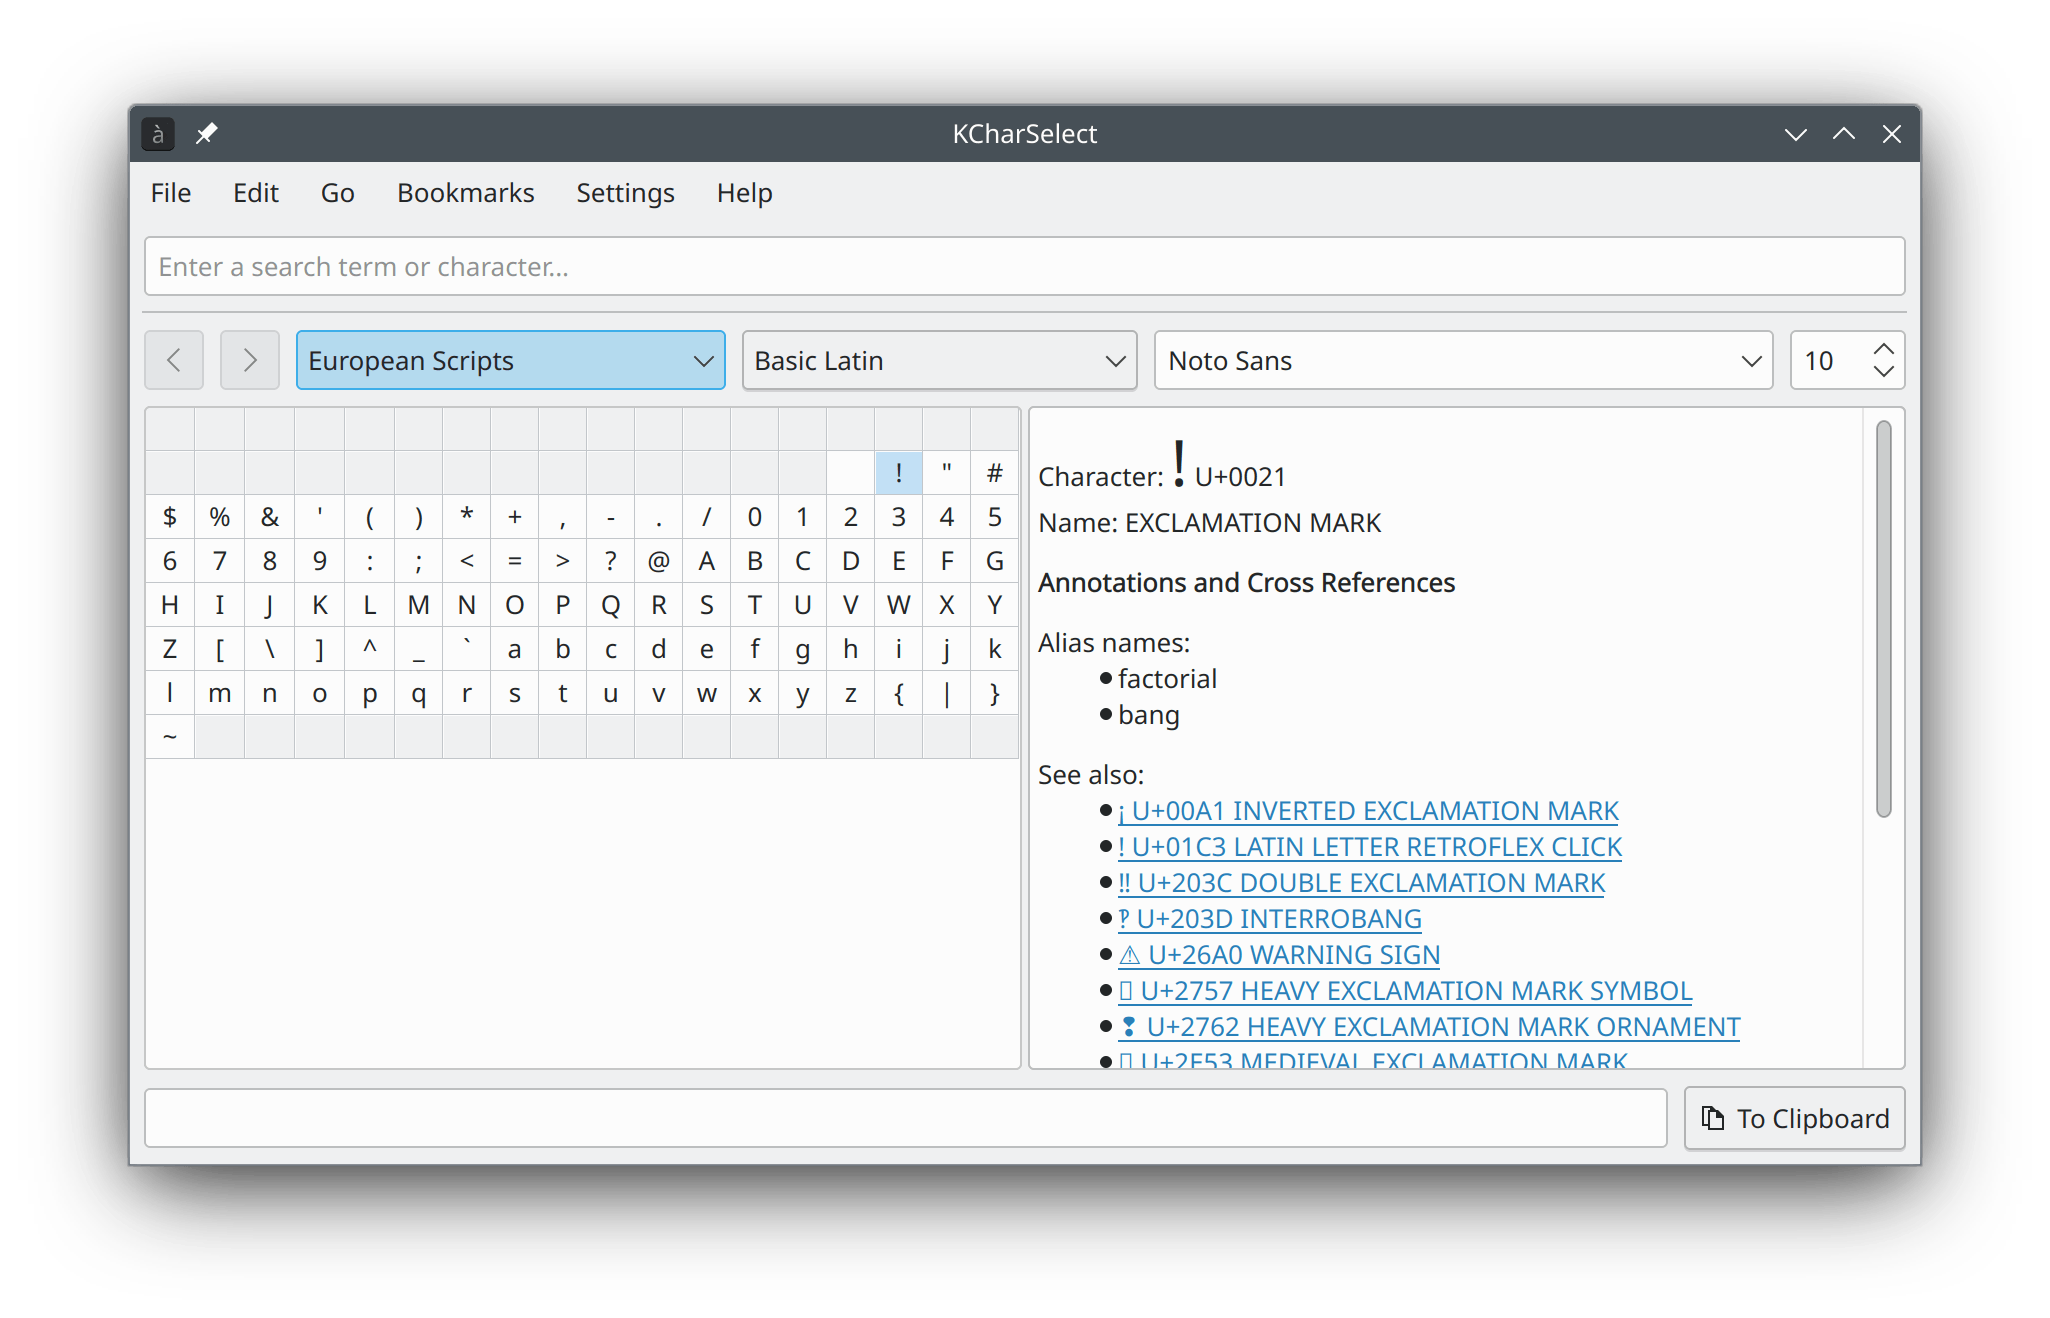Select the tilde character cell
2050x1318 pixels.
point(170,737)
